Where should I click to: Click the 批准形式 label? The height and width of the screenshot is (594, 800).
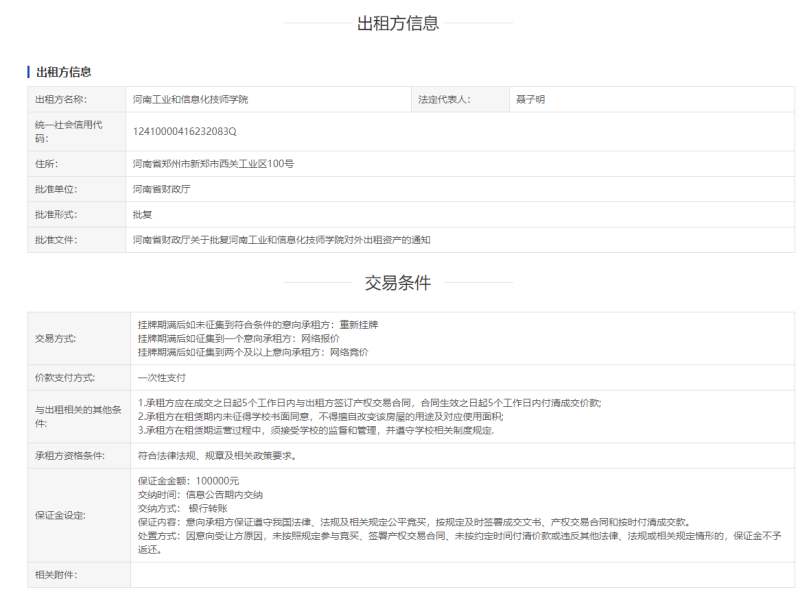pyautogui.click(x=56, y=215)
